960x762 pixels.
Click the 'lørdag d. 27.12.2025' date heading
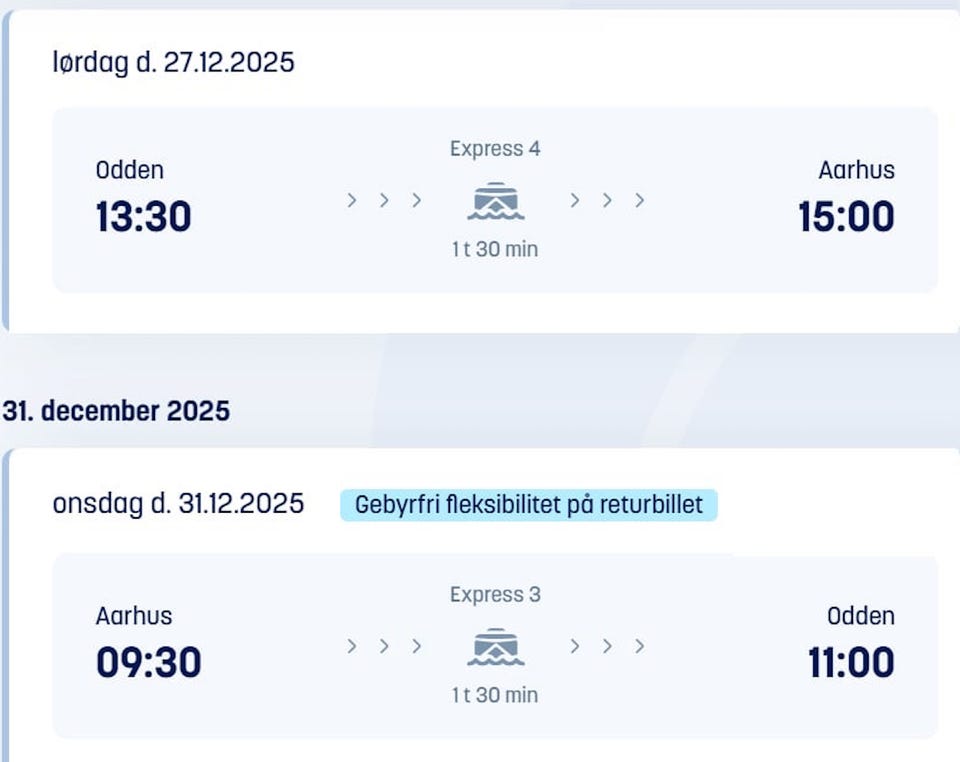(x=173, y=63)
